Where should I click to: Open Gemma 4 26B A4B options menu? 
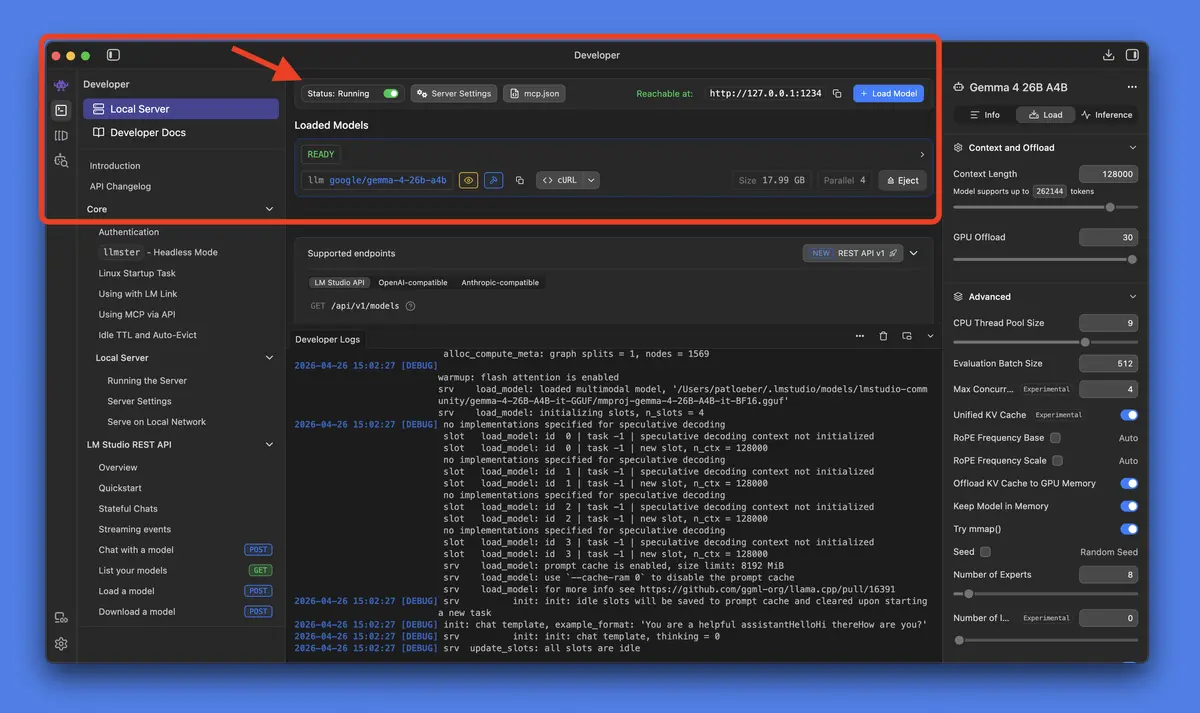pyautogui.click(x=1132, y=87)
